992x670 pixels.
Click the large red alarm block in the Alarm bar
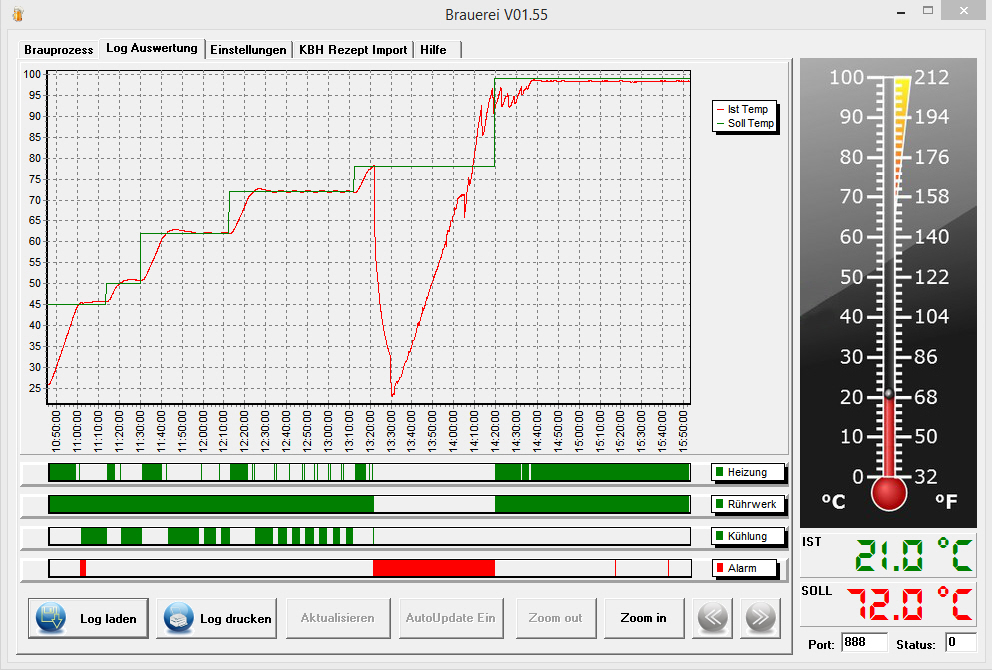(433, 568)
